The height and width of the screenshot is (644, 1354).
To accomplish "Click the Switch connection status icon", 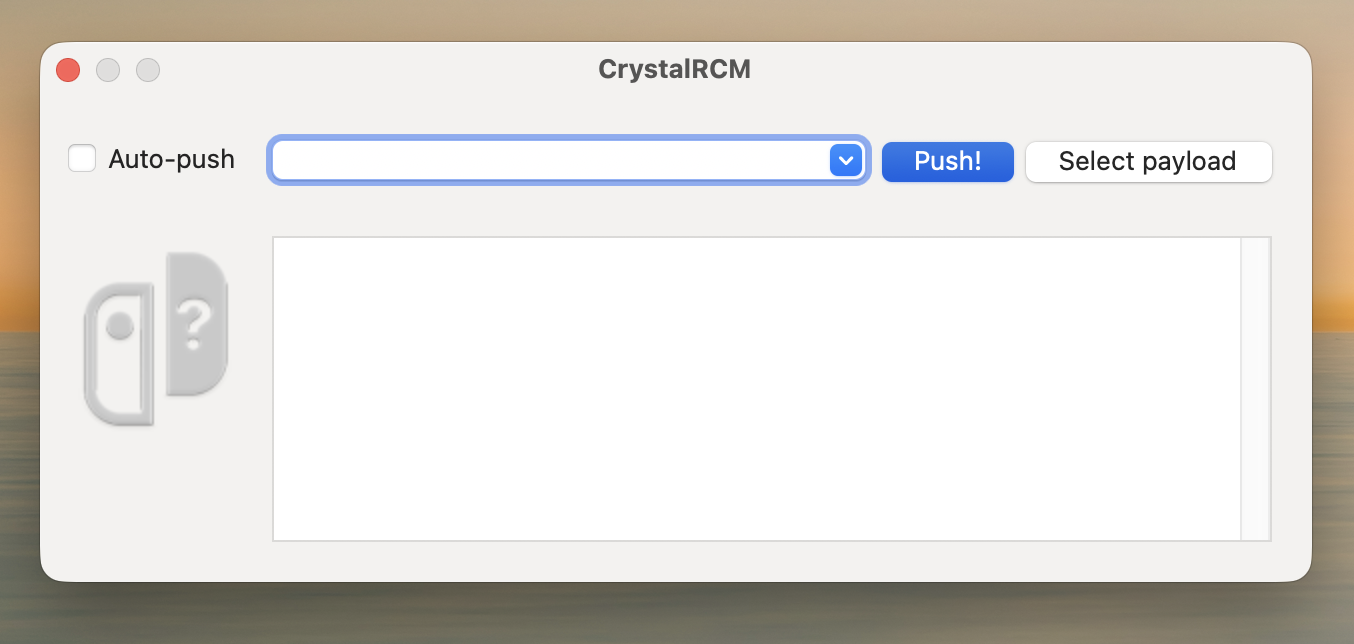I will 156,339.
